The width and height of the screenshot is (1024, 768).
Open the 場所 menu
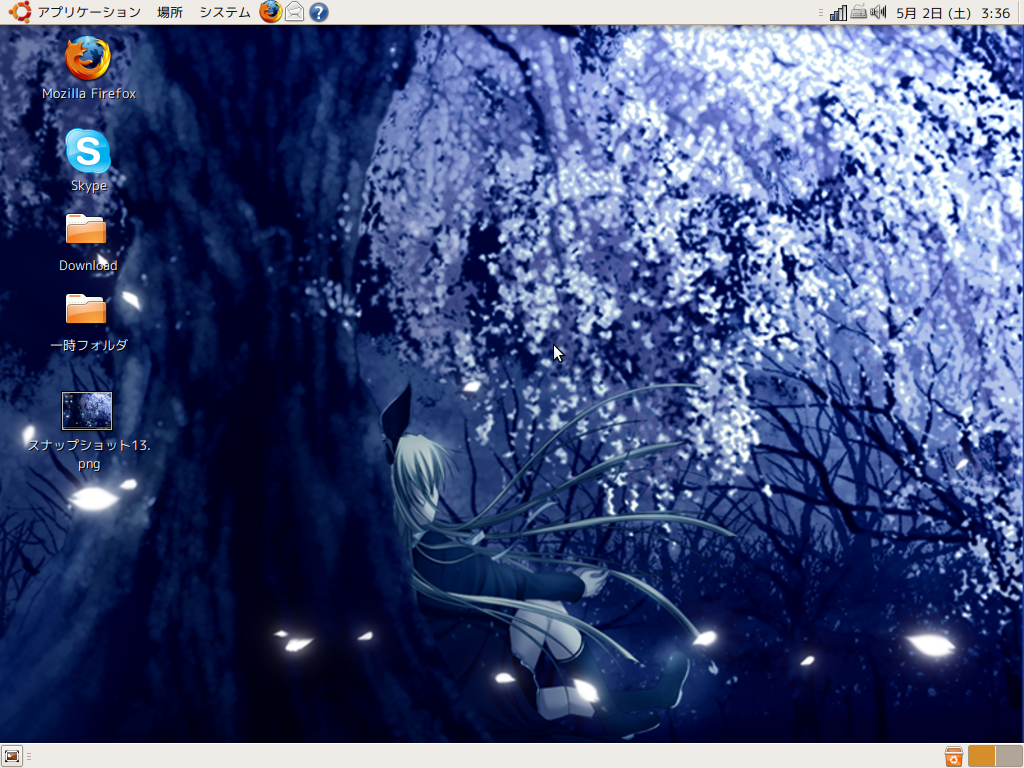tap(170, 12)
